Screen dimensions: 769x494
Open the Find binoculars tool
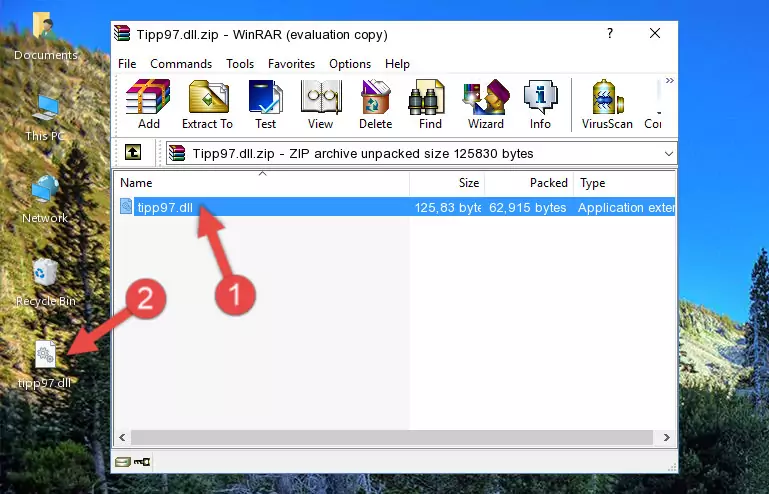click(430, 104)
